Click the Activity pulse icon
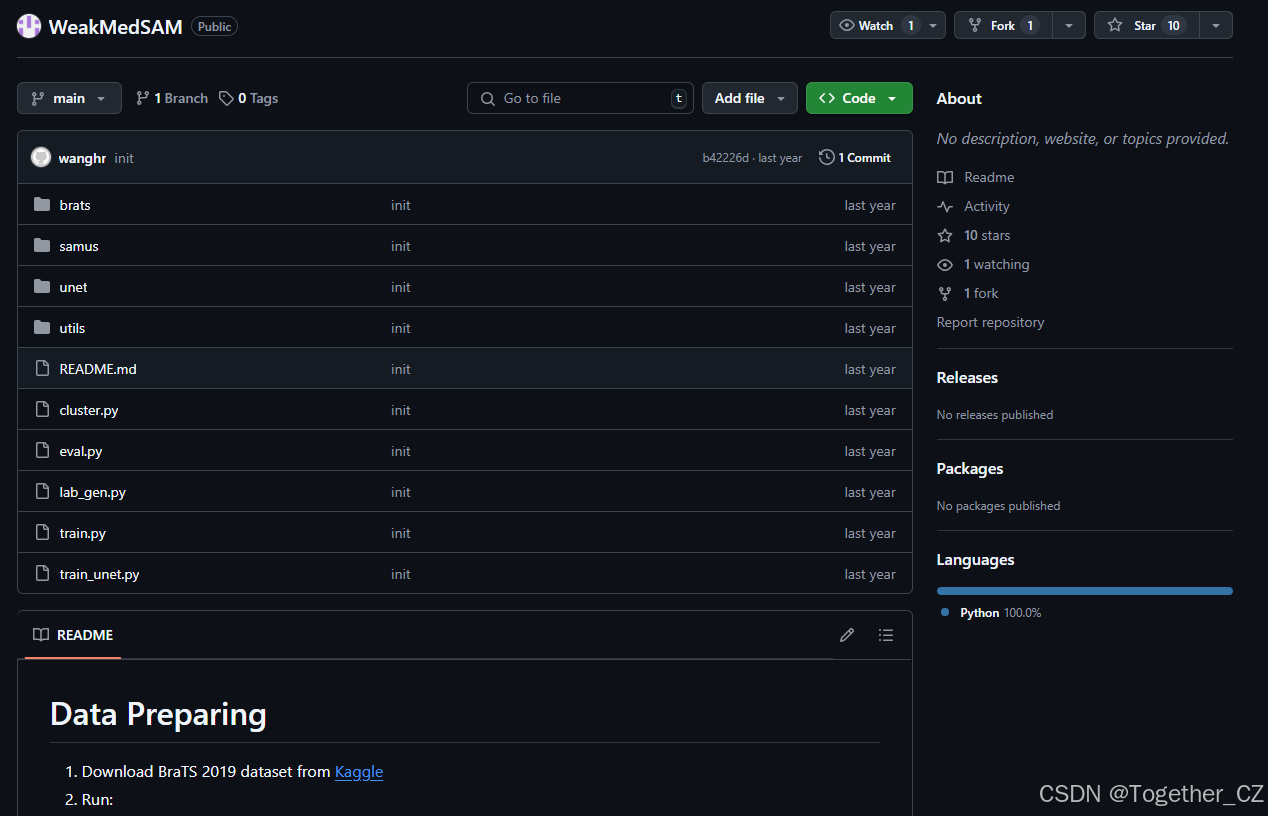The image size is (1268, 816). [x=945, y=206]
